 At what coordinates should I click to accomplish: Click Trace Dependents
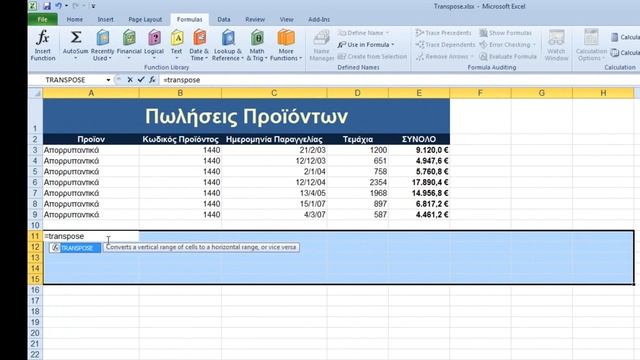(x=446, y=44)
